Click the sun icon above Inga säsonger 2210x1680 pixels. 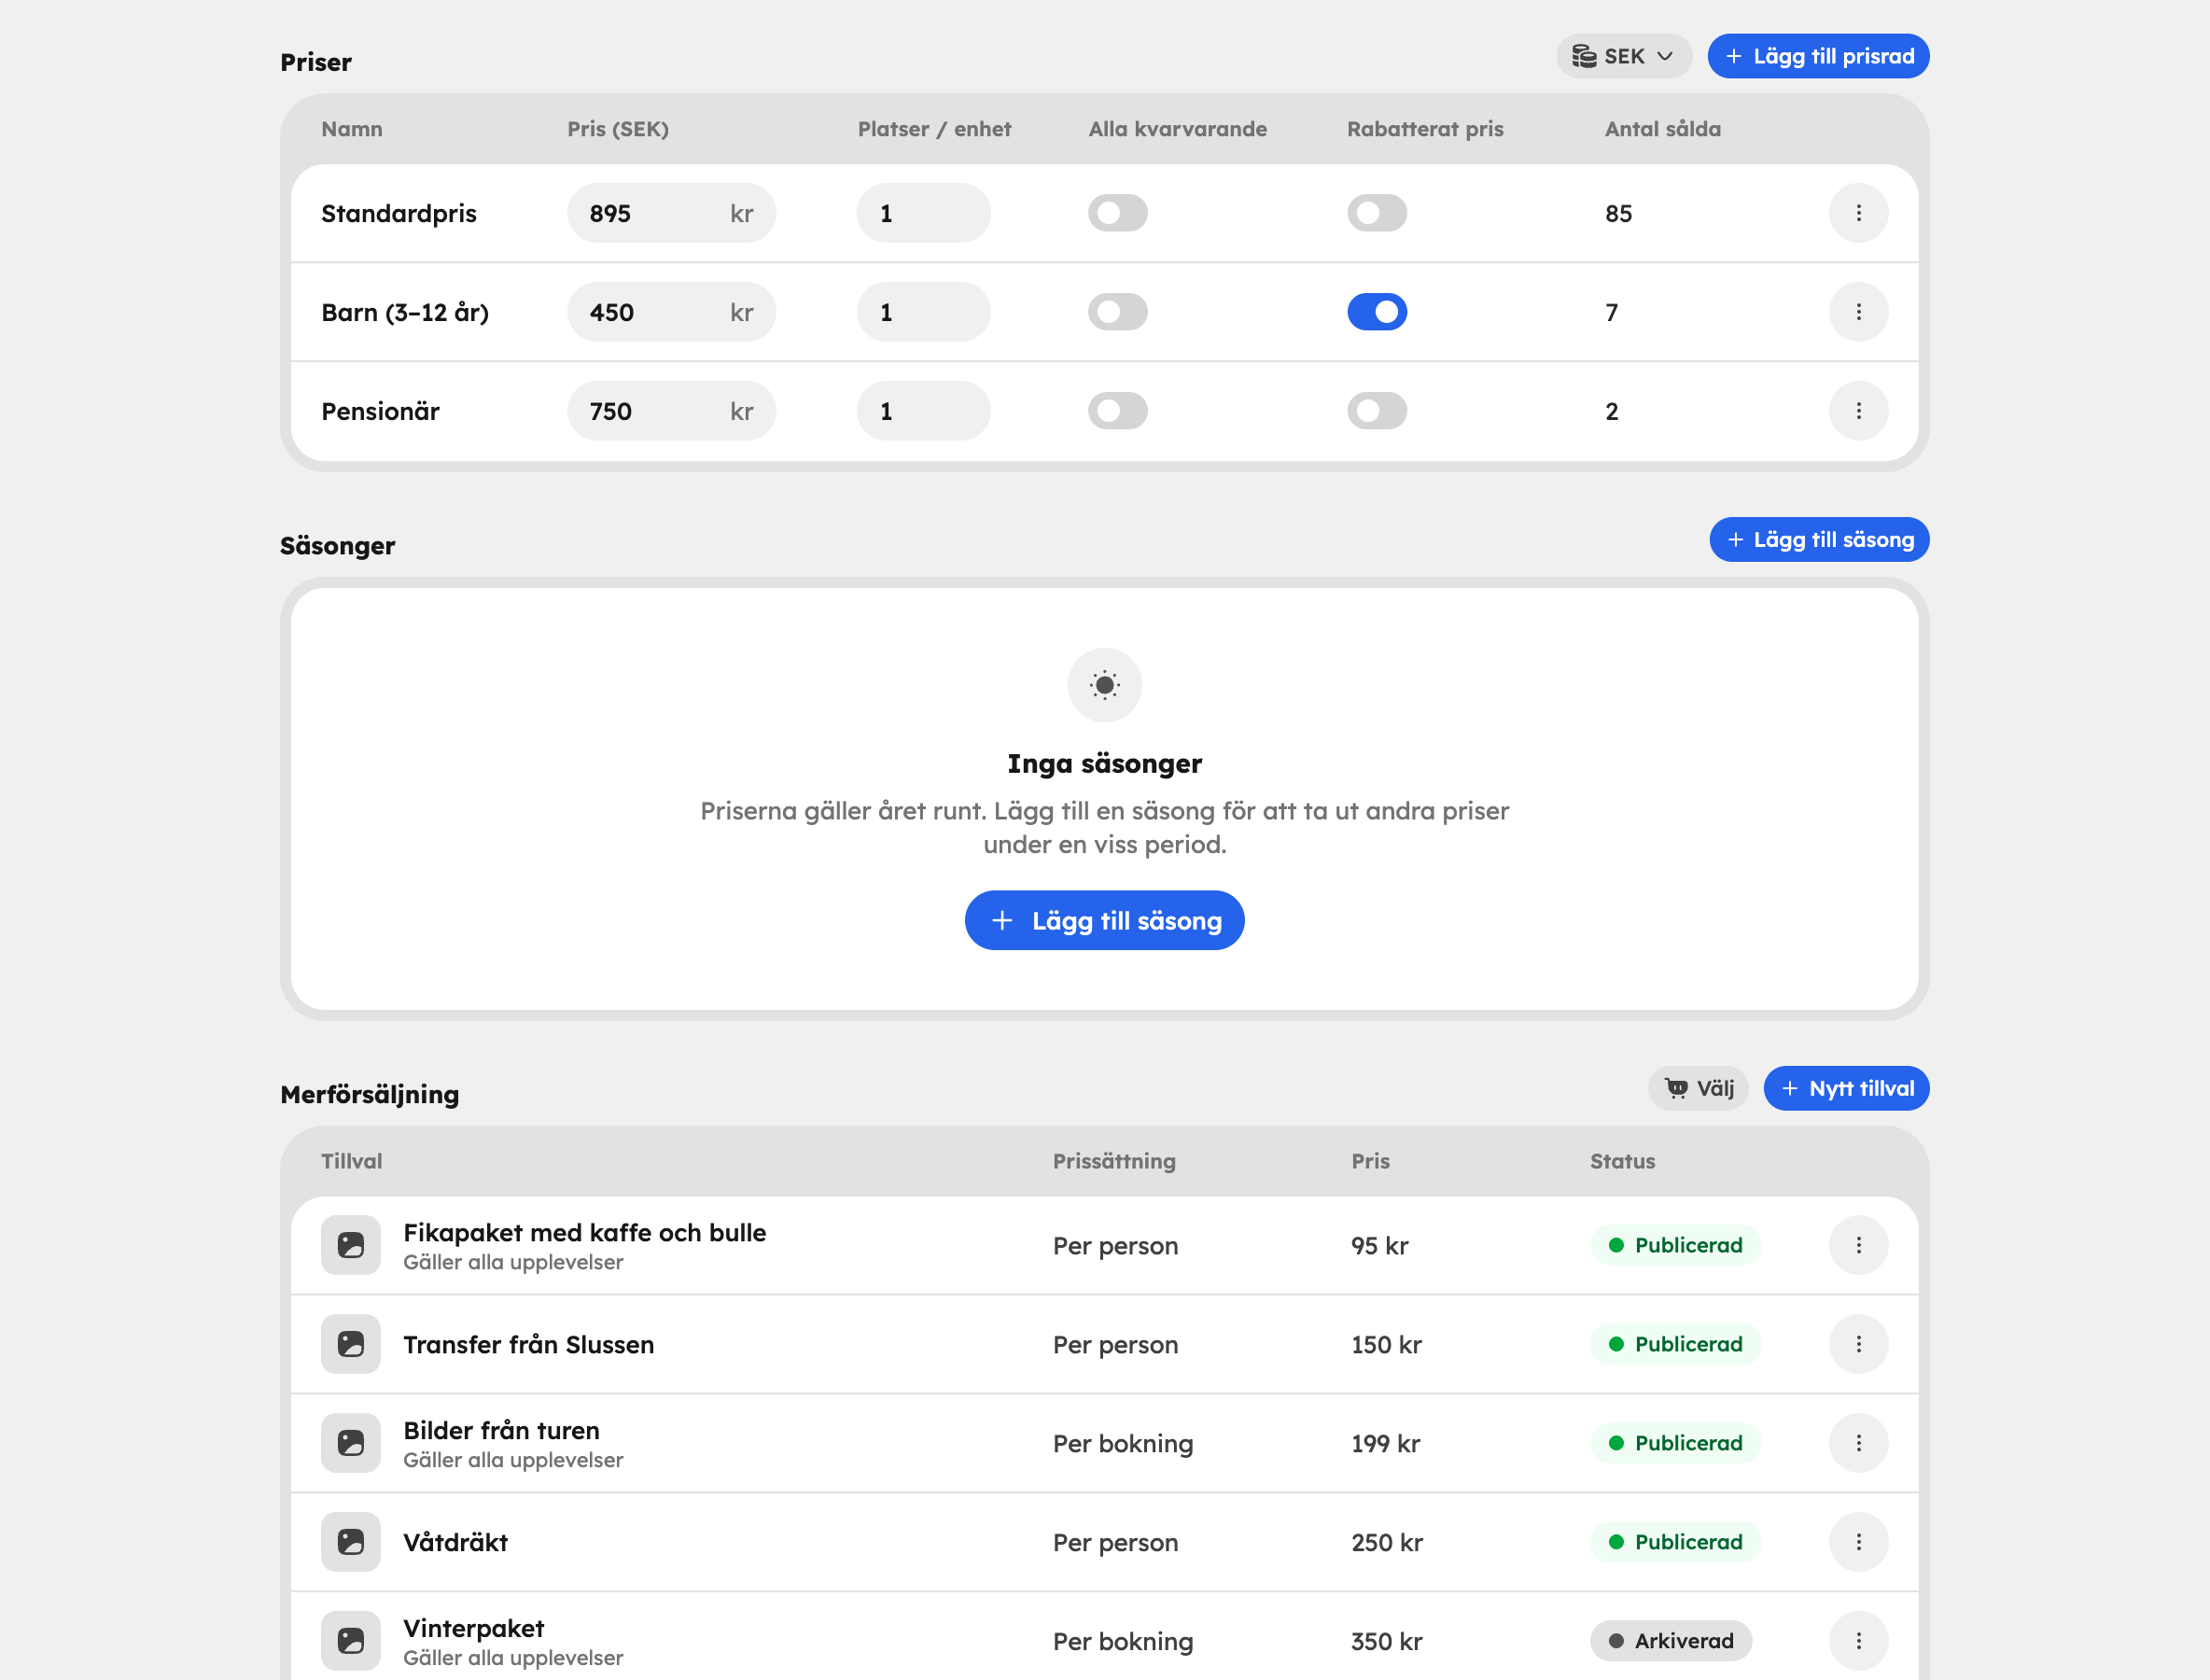1104,685
